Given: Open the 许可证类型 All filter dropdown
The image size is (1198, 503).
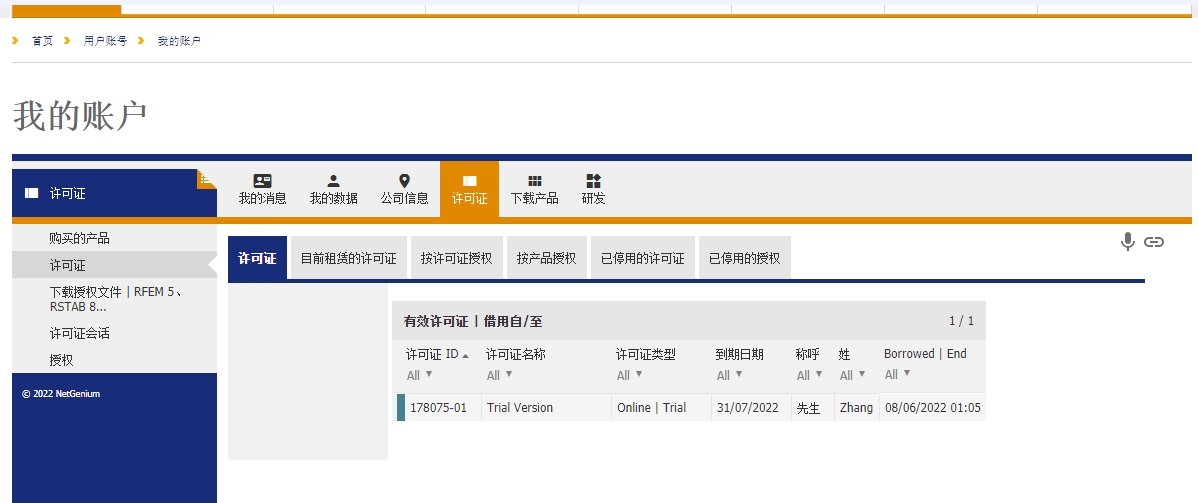Looking at the screenshot, I should tap(630, 375).
